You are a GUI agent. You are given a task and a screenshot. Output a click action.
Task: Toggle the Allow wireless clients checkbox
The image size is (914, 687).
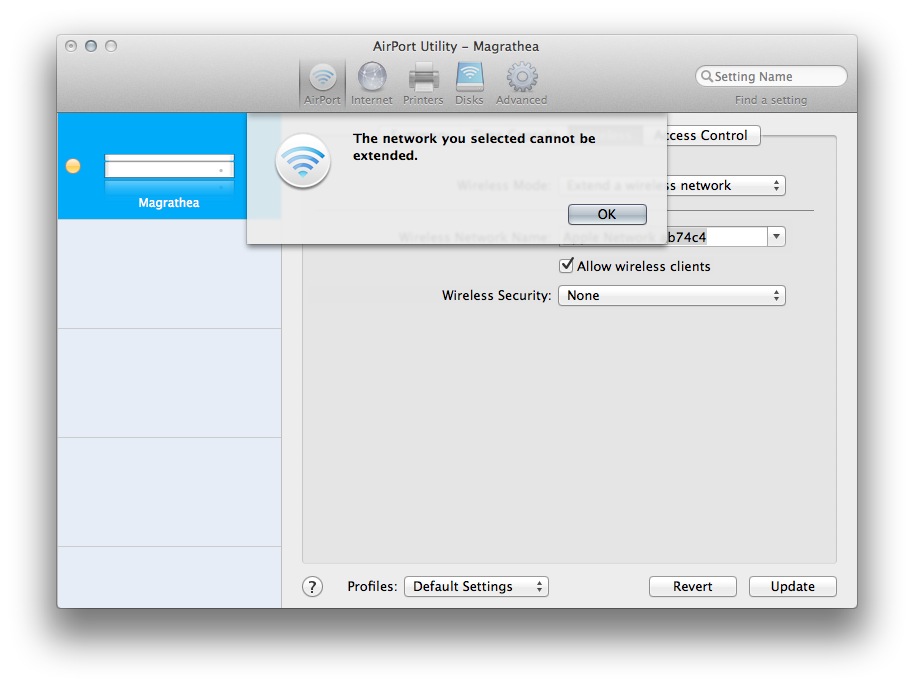[x=567, y=266]
